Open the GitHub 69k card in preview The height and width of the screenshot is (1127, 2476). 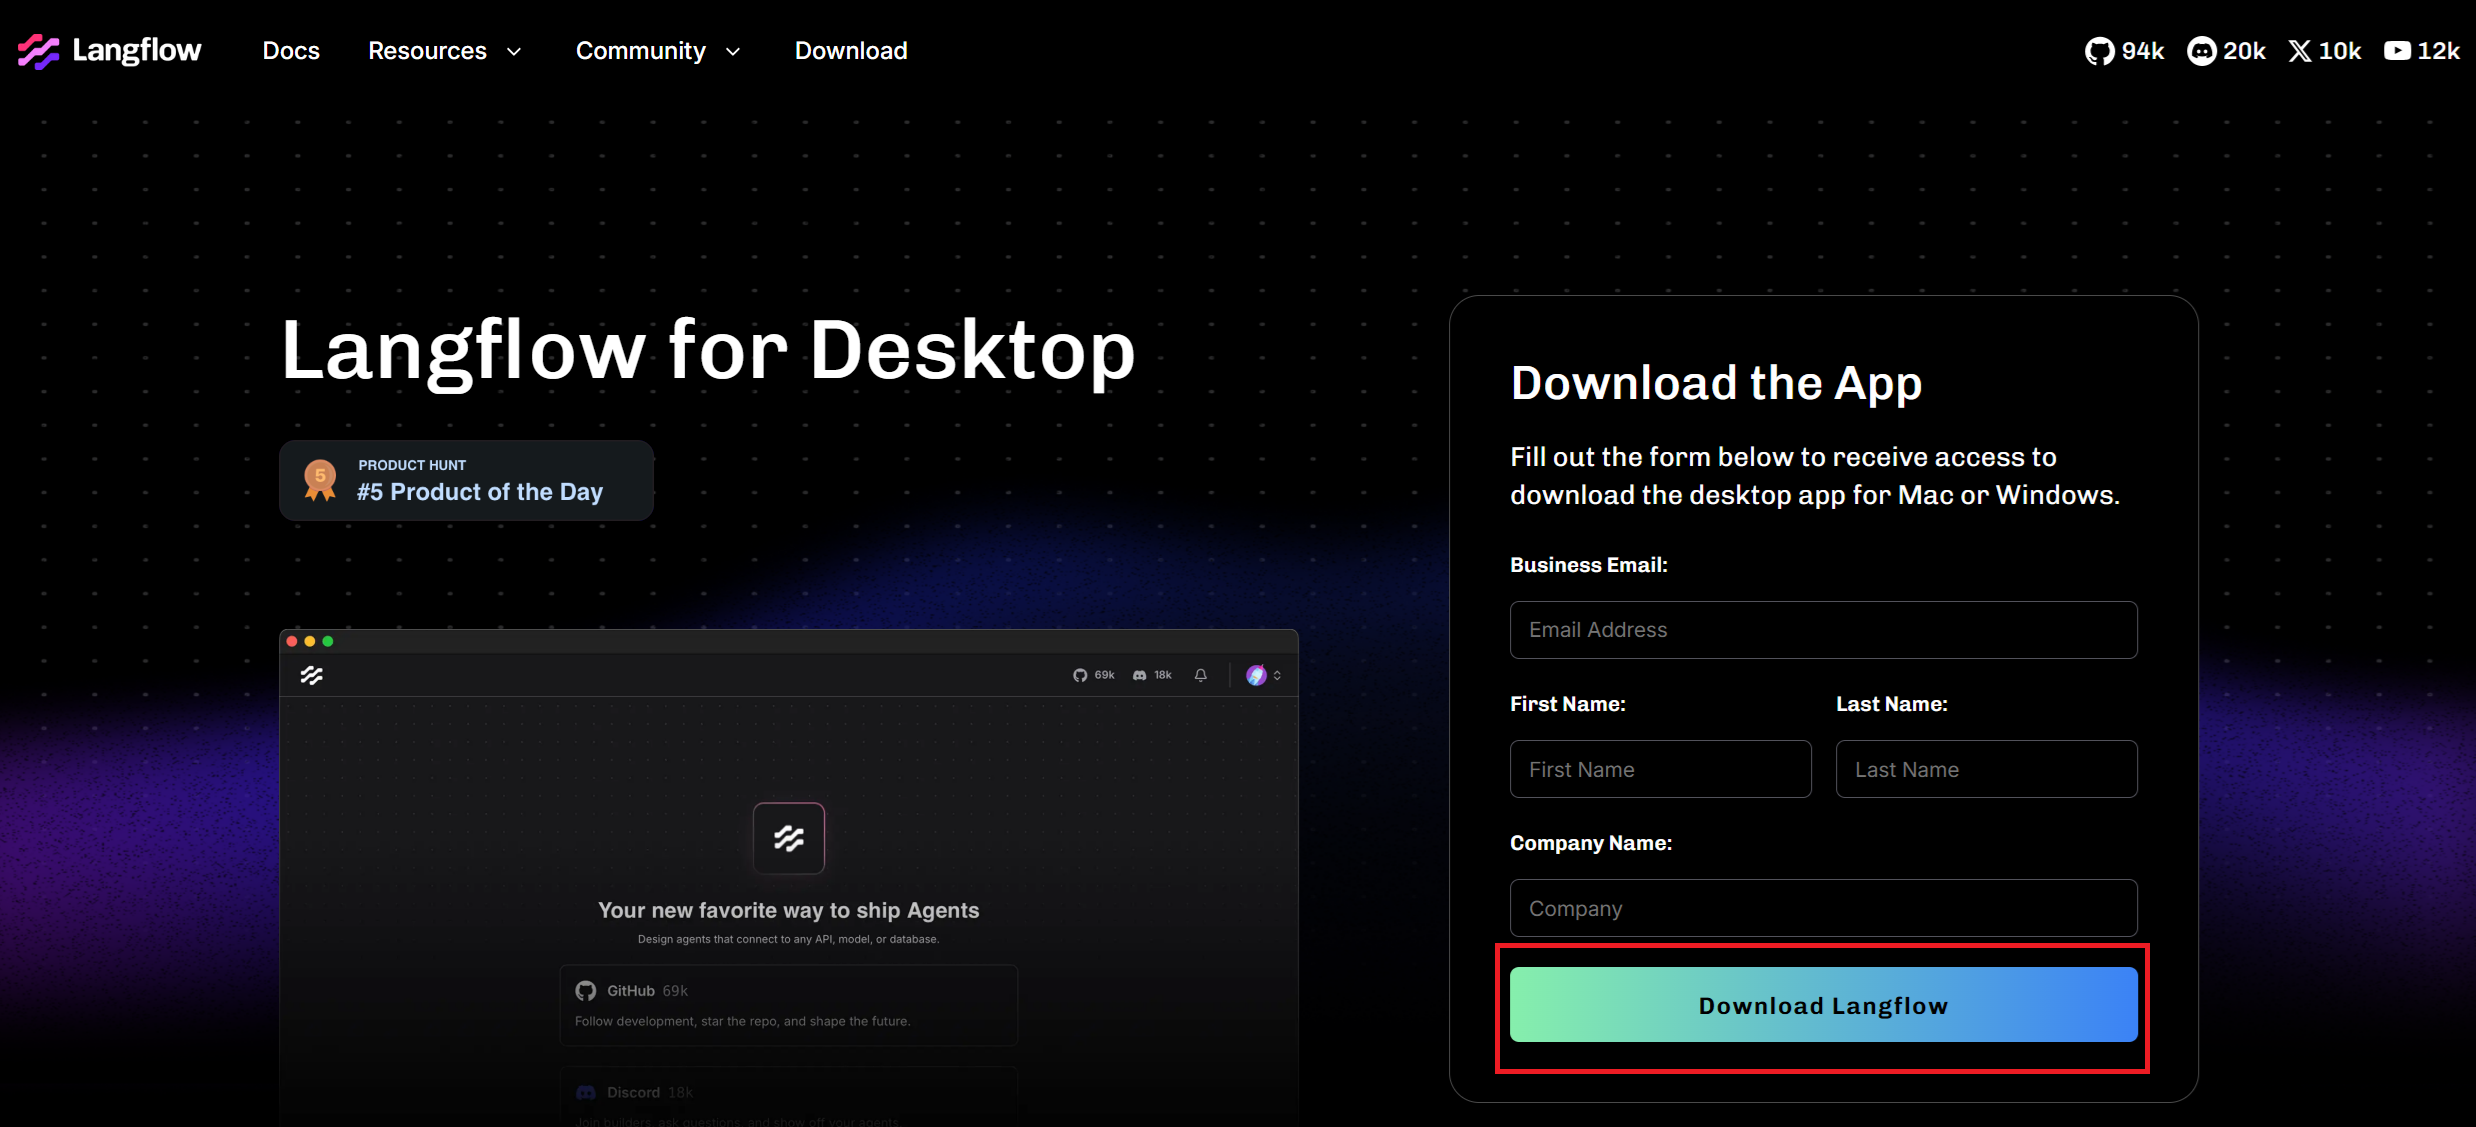[x=789, y=1005]
